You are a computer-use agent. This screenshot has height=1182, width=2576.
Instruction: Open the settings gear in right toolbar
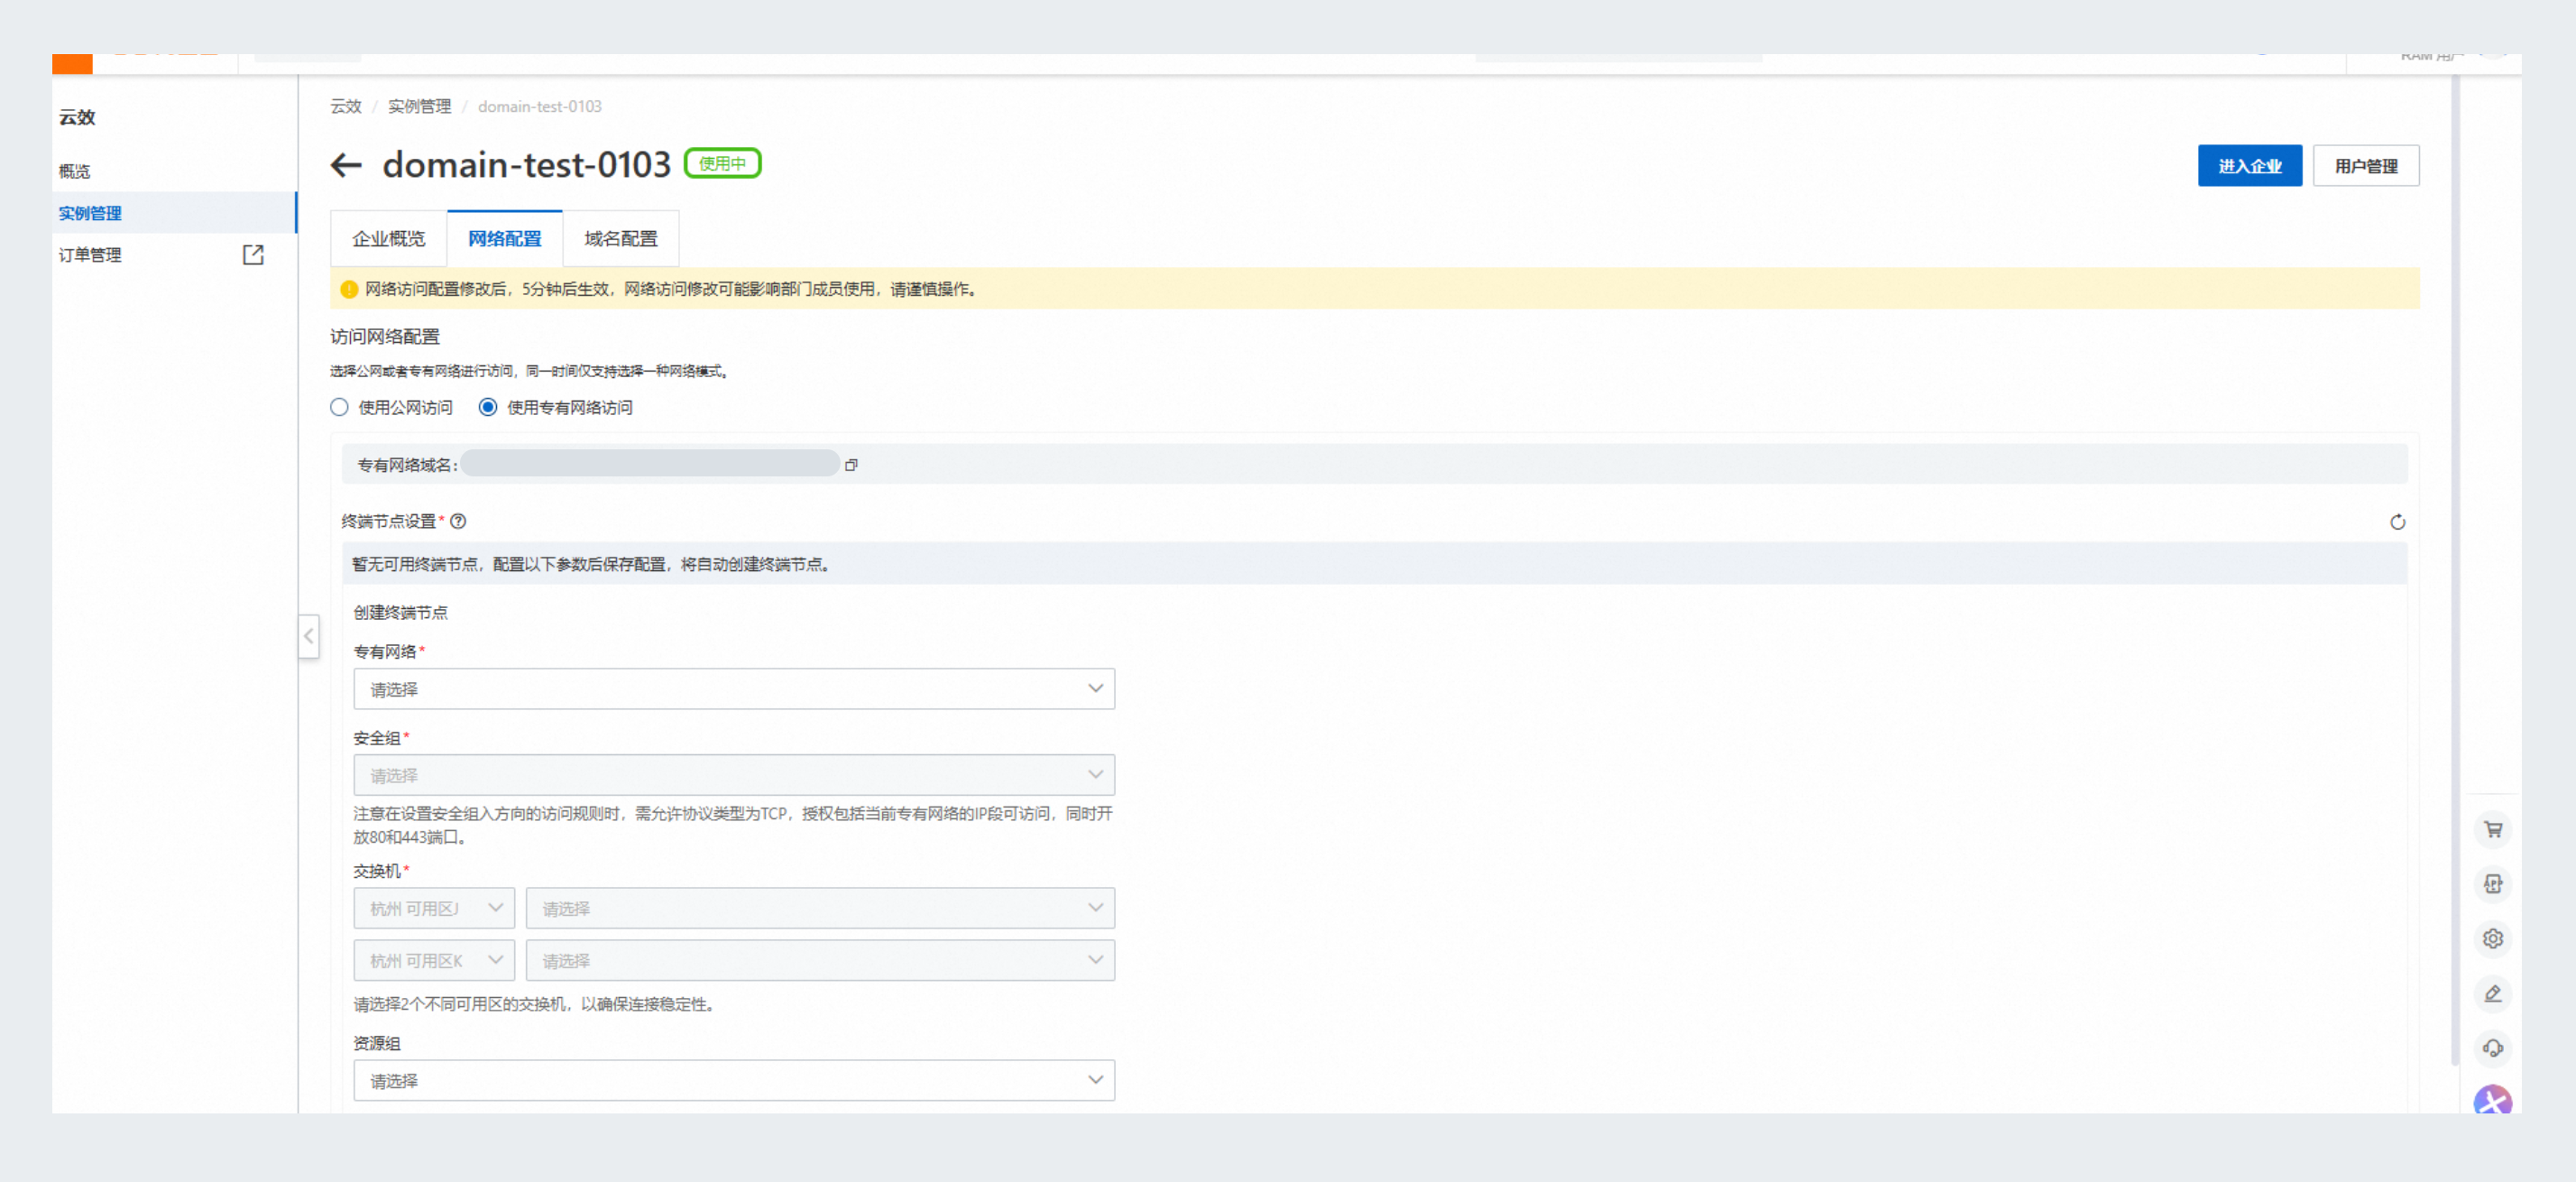(x=2493, y=939)
